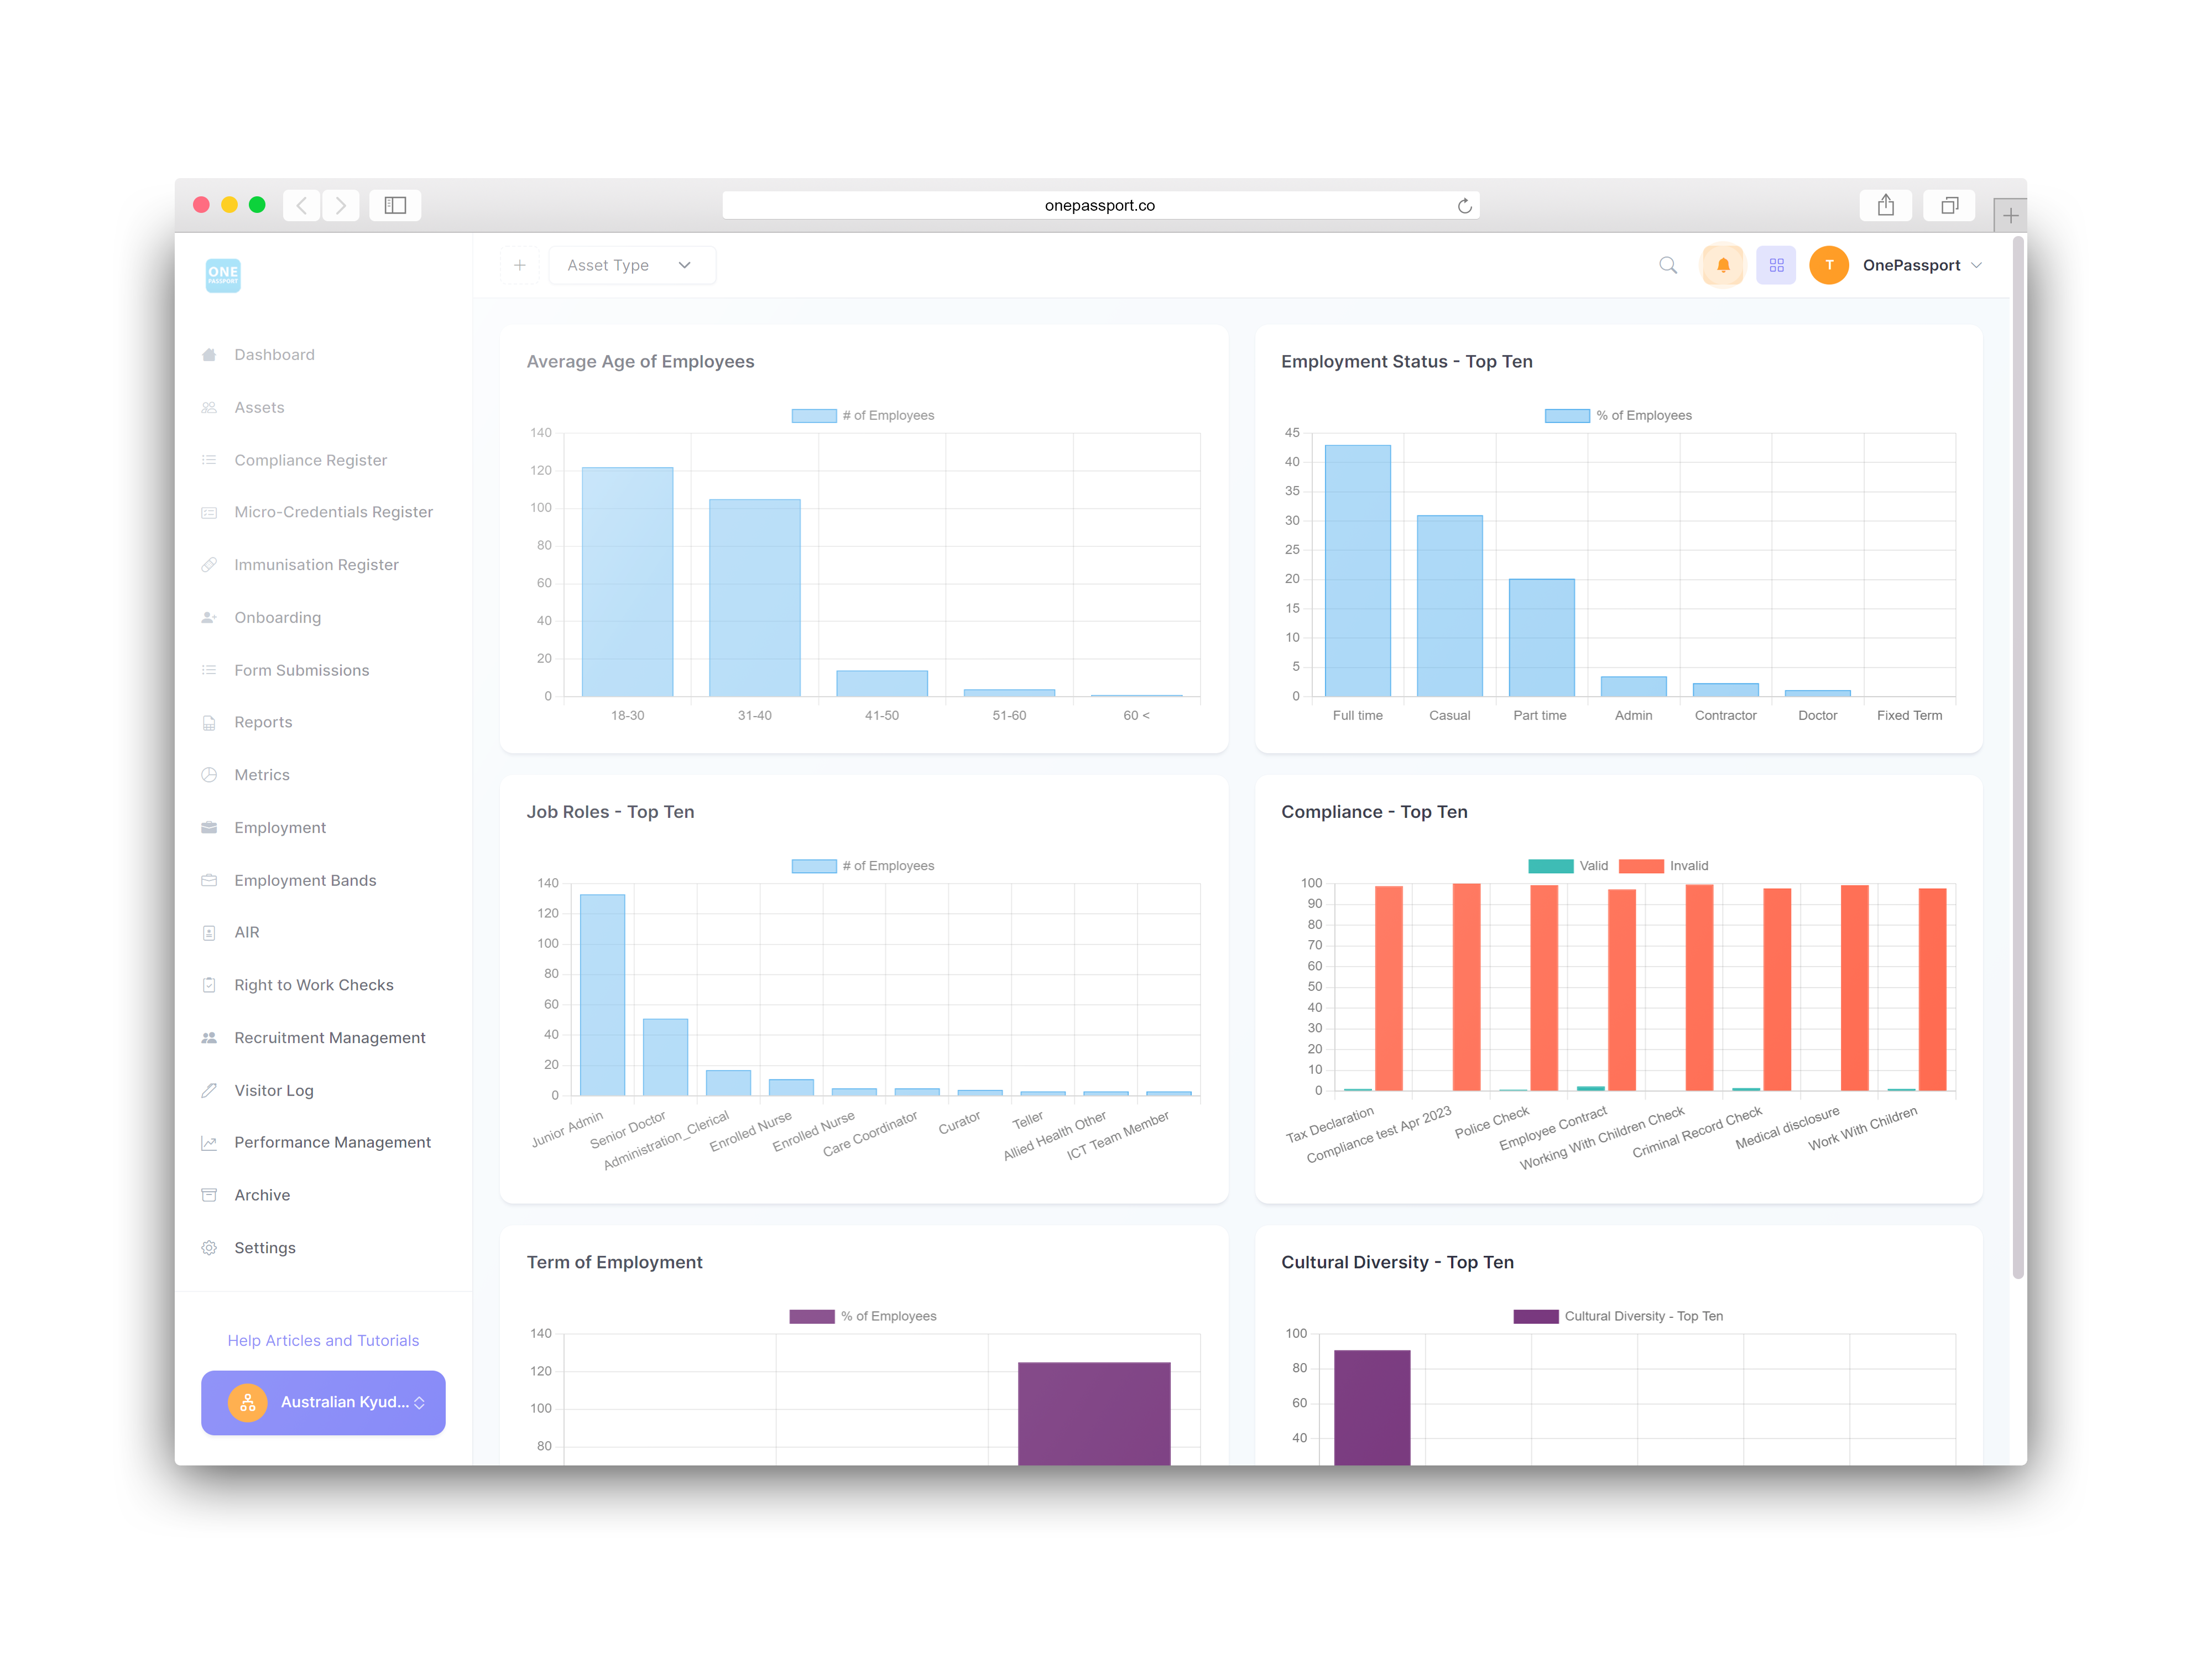The image size is (2212, 1659).
Task: Open the Visitor Log section
Action: click(x=275, y=1089)
